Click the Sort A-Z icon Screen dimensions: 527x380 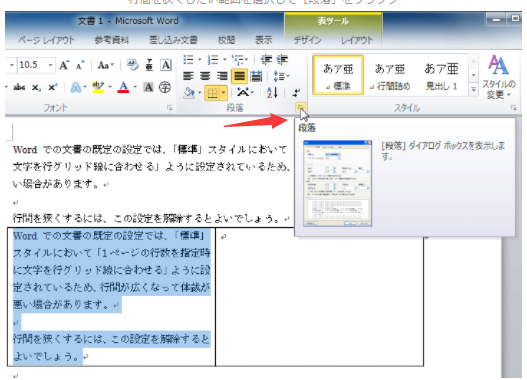click(272, 92)
